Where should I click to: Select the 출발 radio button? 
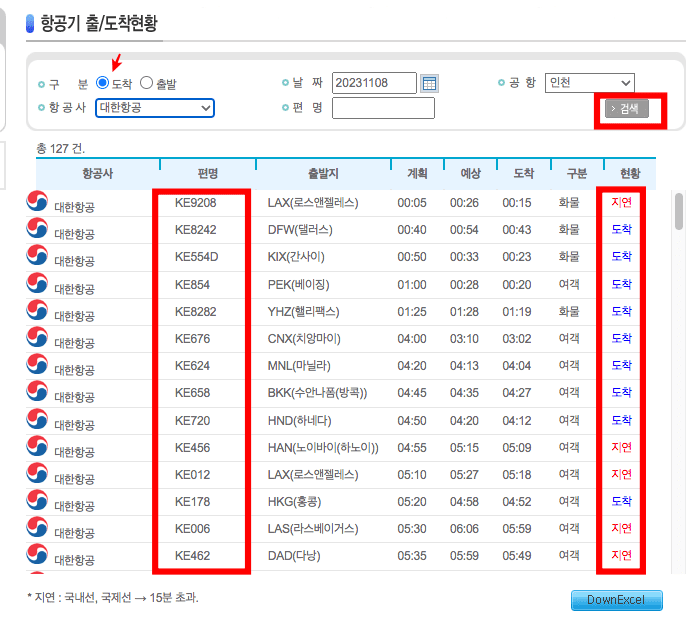click(x=146, y=83)
